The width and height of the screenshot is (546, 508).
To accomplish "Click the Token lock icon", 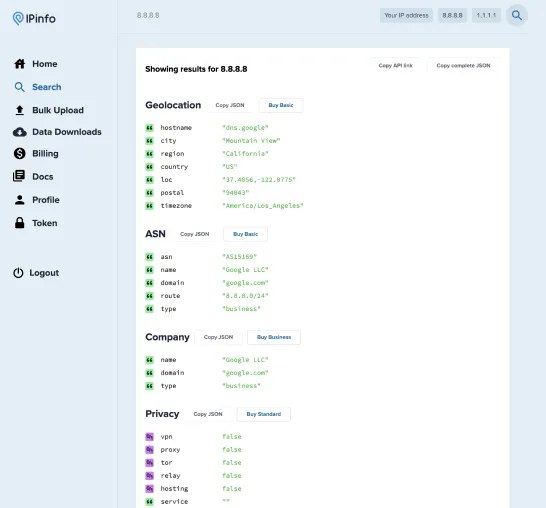I will pos(20,223).
